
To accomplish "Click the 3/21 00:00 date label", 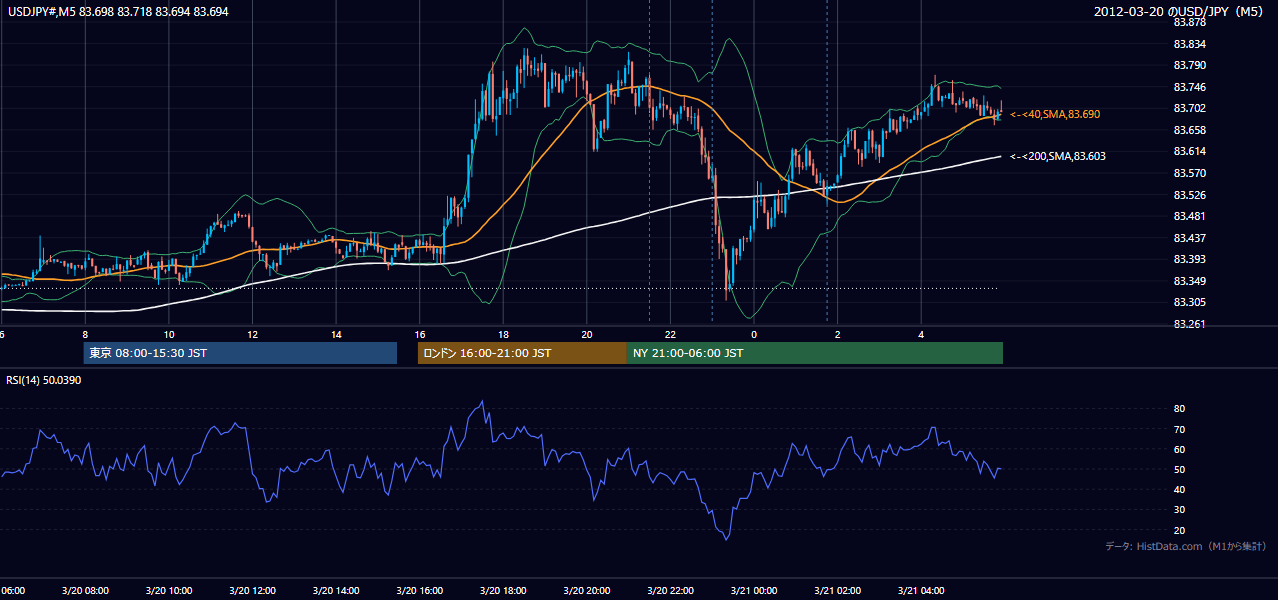I will pos(755,590).
